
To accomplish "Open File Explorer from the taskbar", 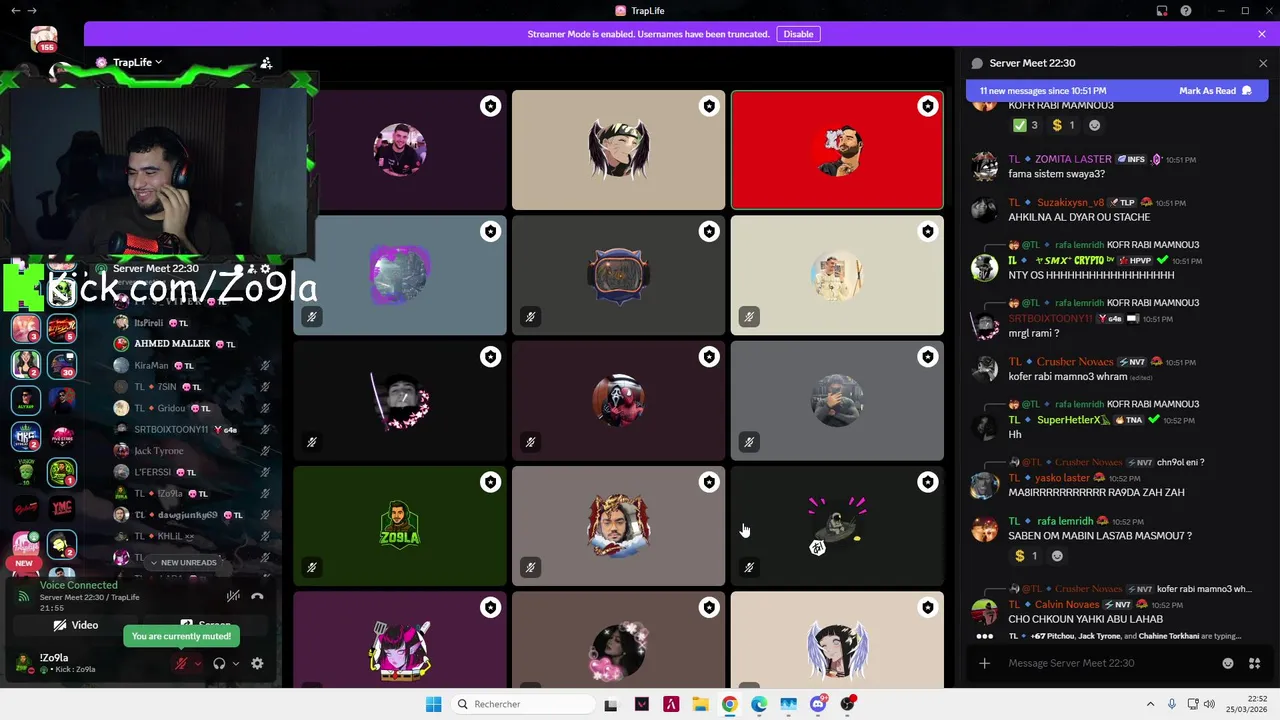I will (700, 704).
